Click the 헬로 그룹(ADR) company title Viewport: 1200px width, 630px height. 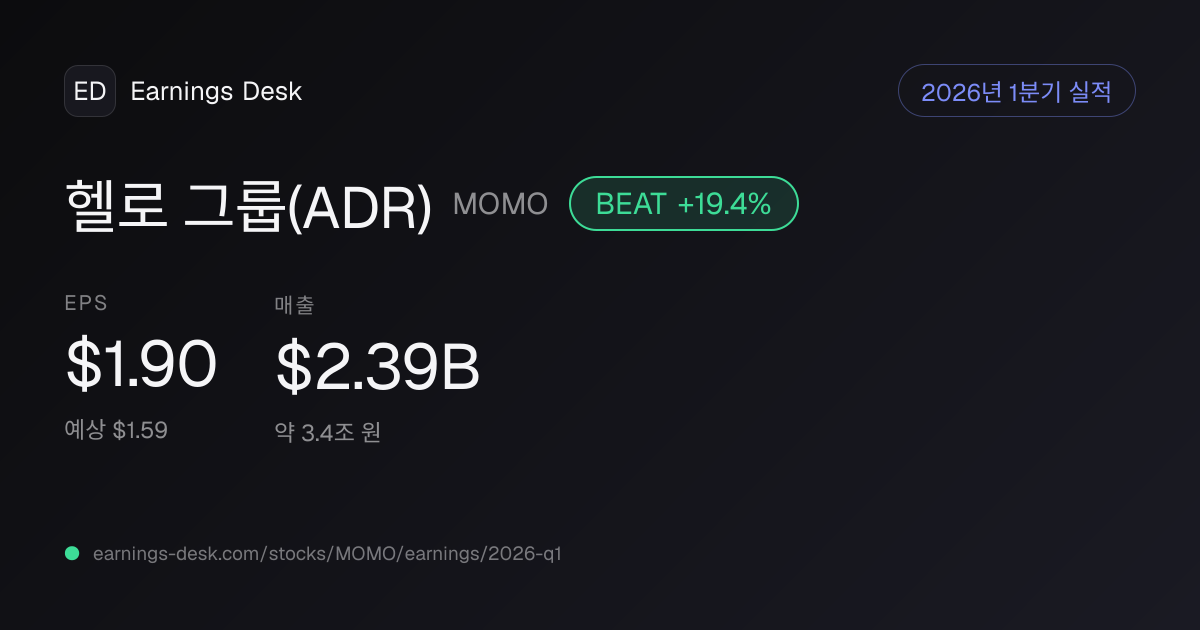coord(249,204)
